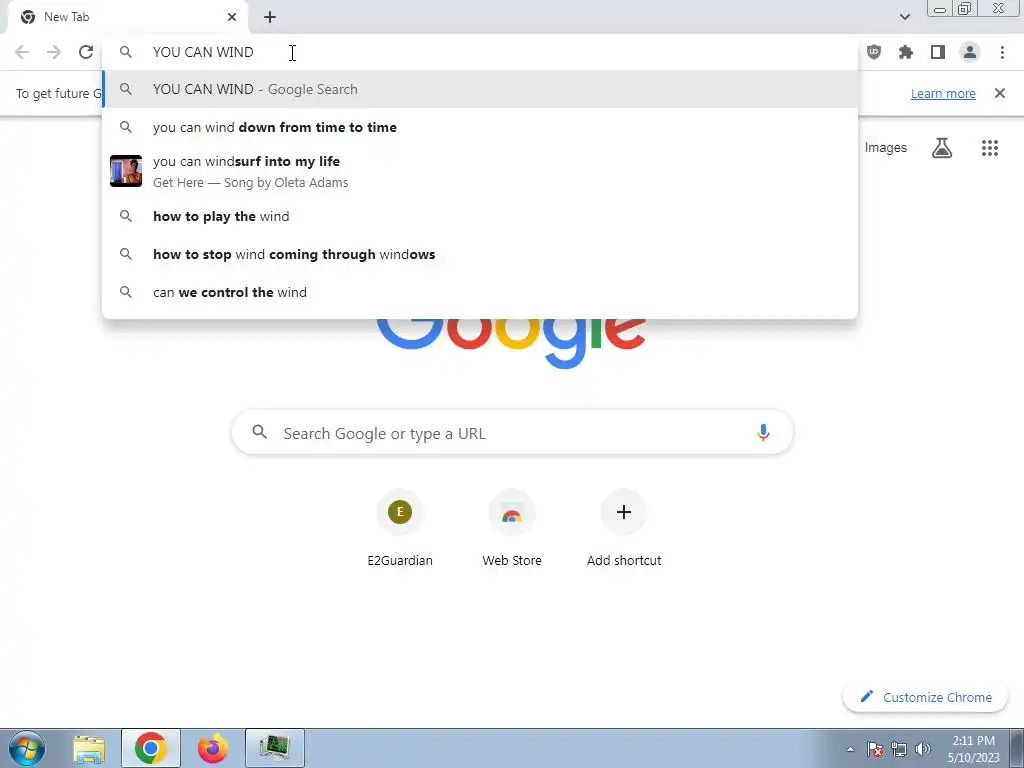The image size is (1024, 768).
Task: Choose 'how to play the wind' suggestion
Action: [480, 216]
